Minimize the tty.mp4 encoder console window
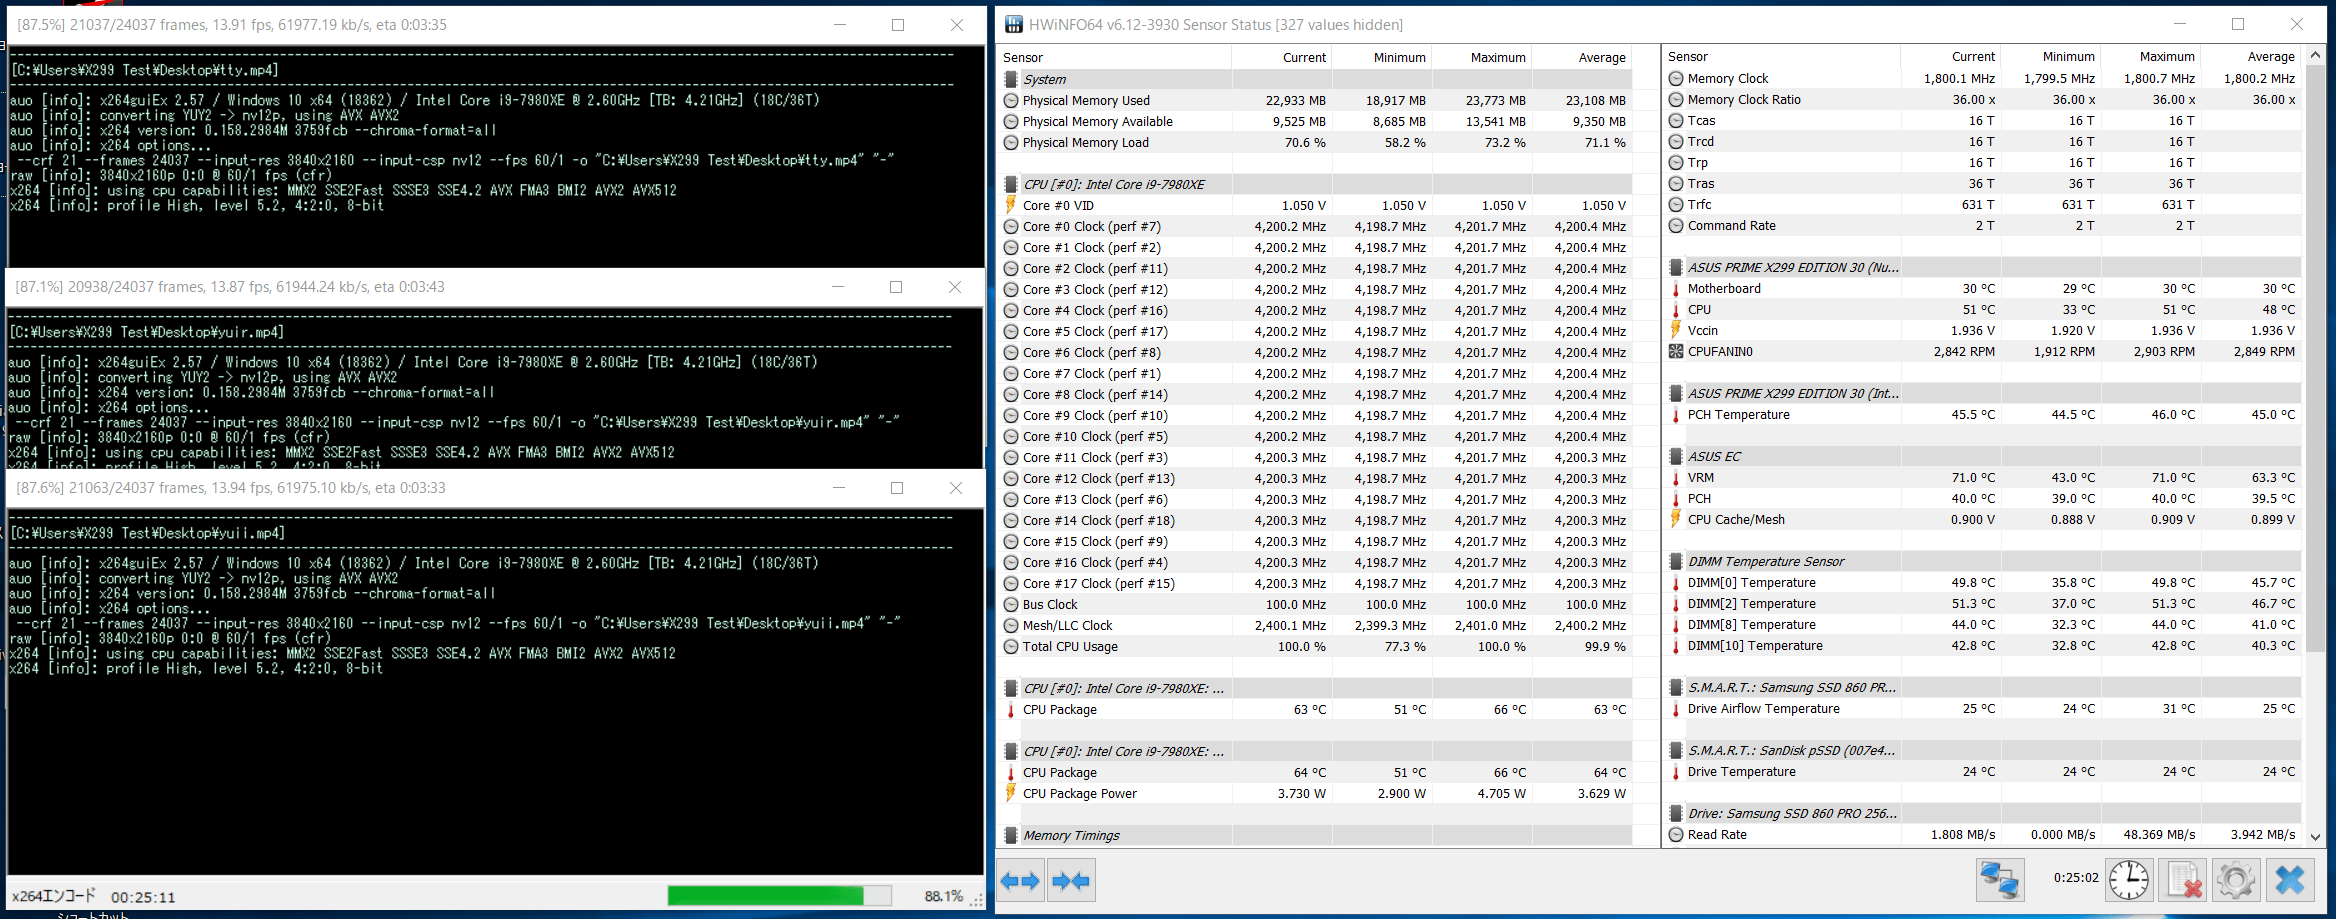 (839, 25)
